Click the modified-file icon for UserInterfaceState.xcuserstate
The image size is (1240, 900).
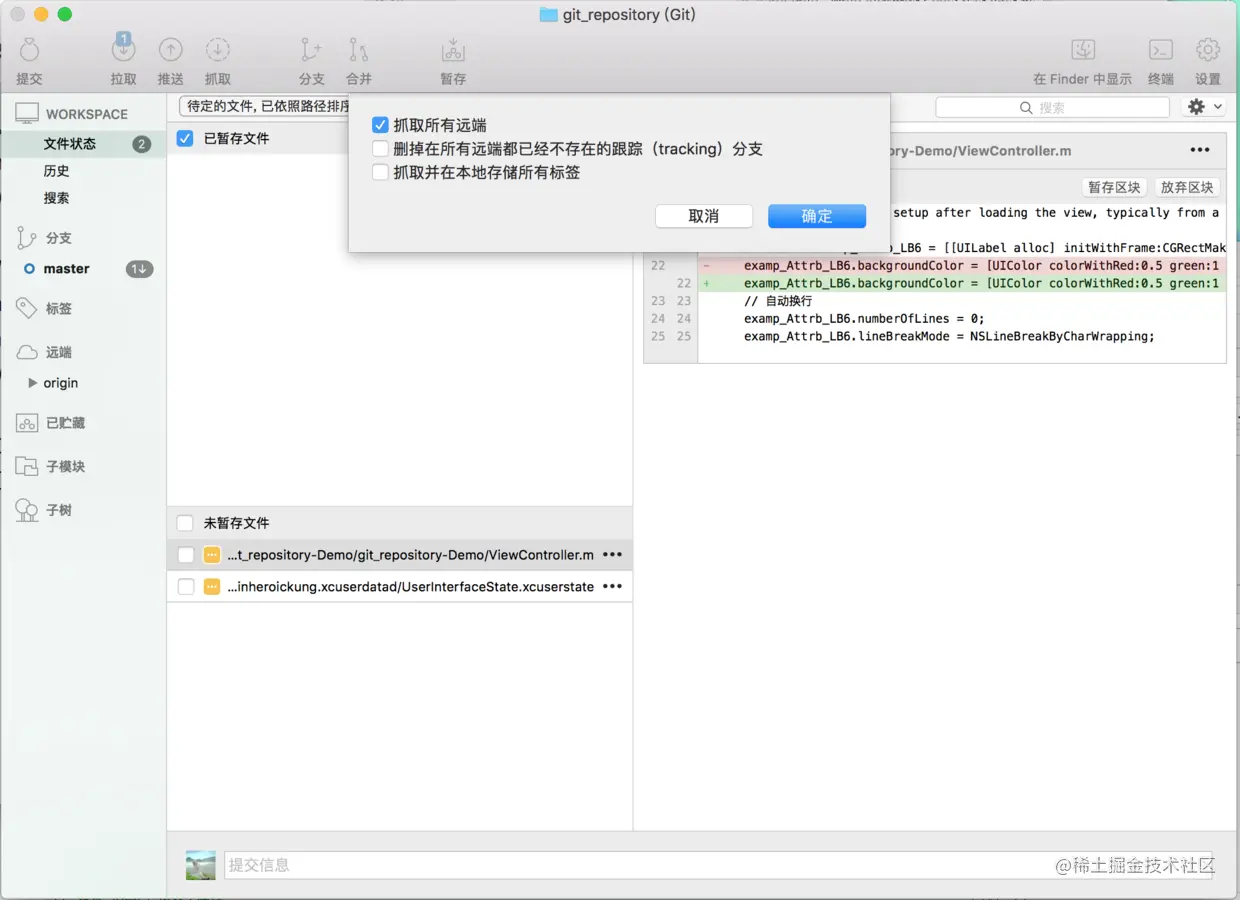point(212,587)
